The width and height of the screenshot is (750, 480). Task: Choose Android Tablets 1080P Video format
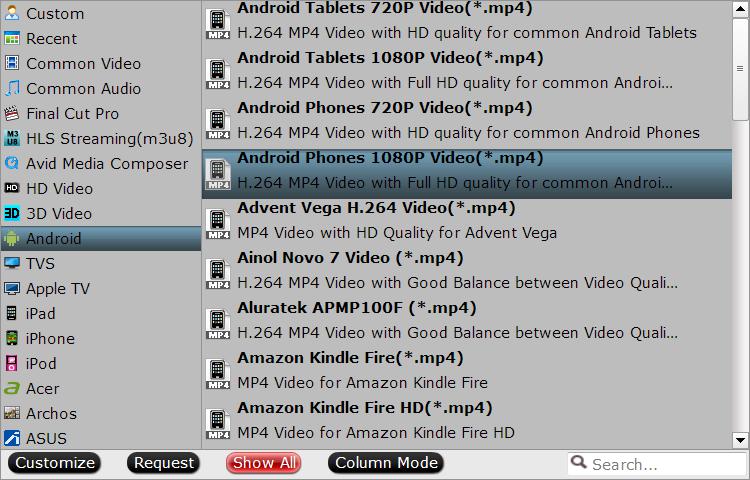tap(467, 71)
